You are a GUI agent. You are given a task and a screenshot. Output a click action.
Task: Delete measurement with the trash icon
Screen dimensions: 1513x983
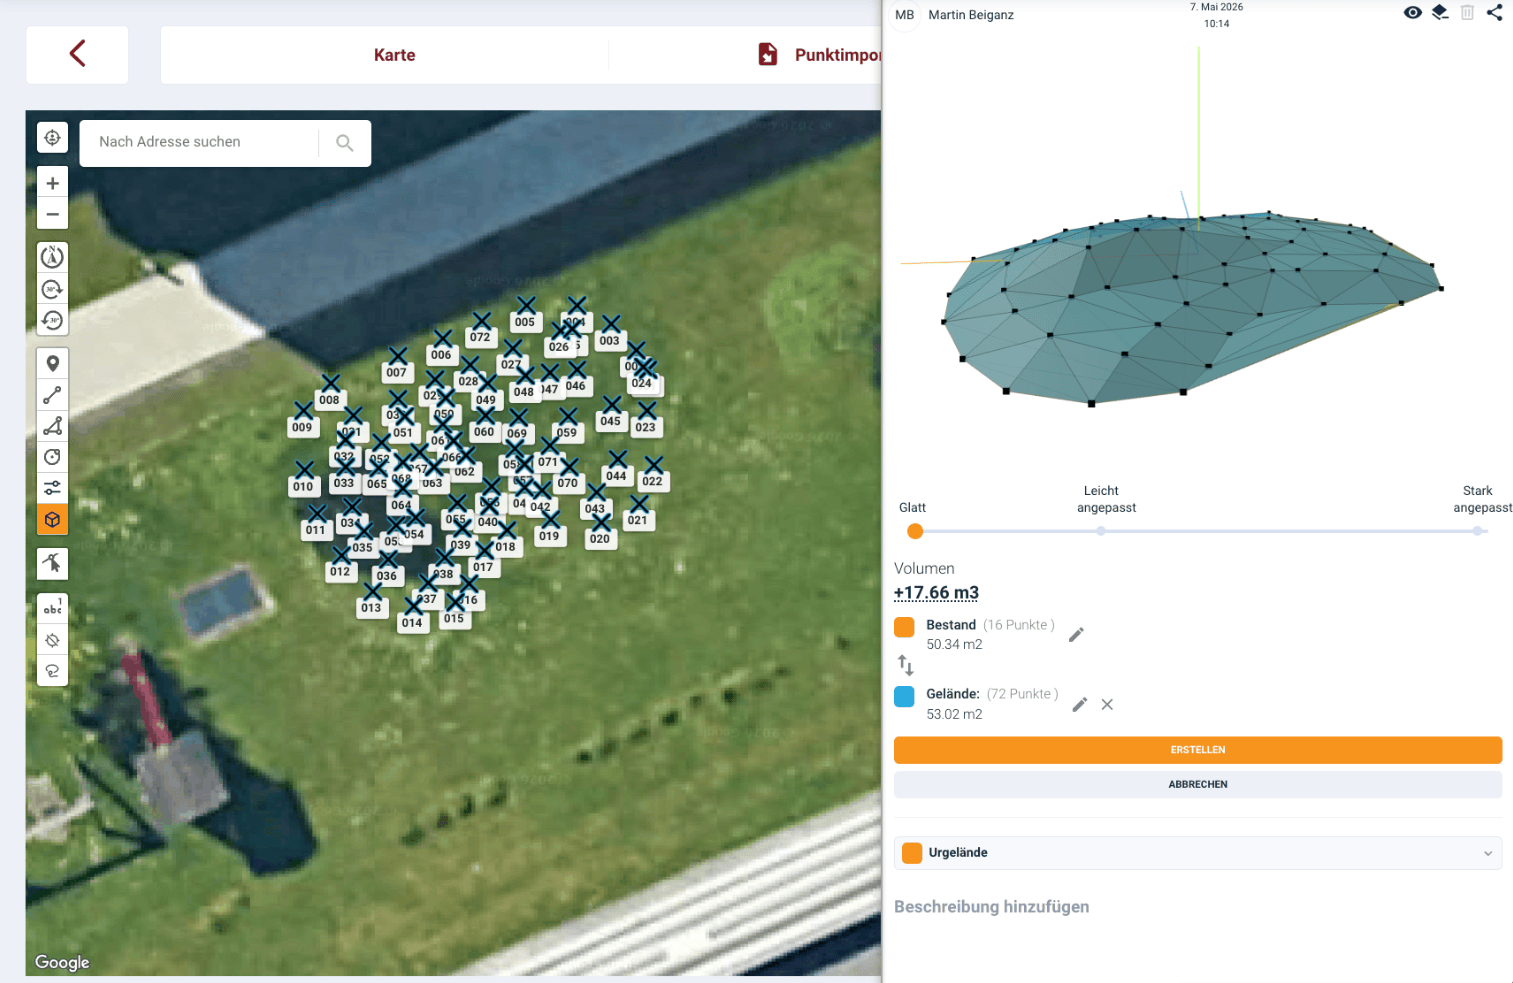1467,13
